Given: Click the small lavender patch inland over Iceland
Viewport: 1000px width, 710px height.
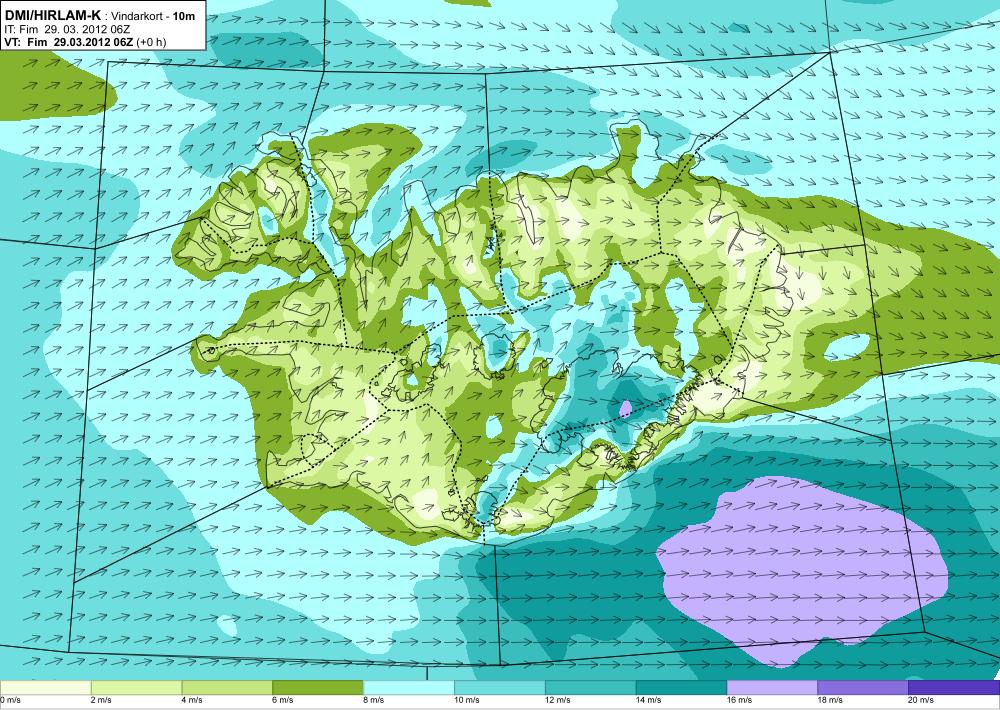Looking at the screenshot, I should point(626,408).
